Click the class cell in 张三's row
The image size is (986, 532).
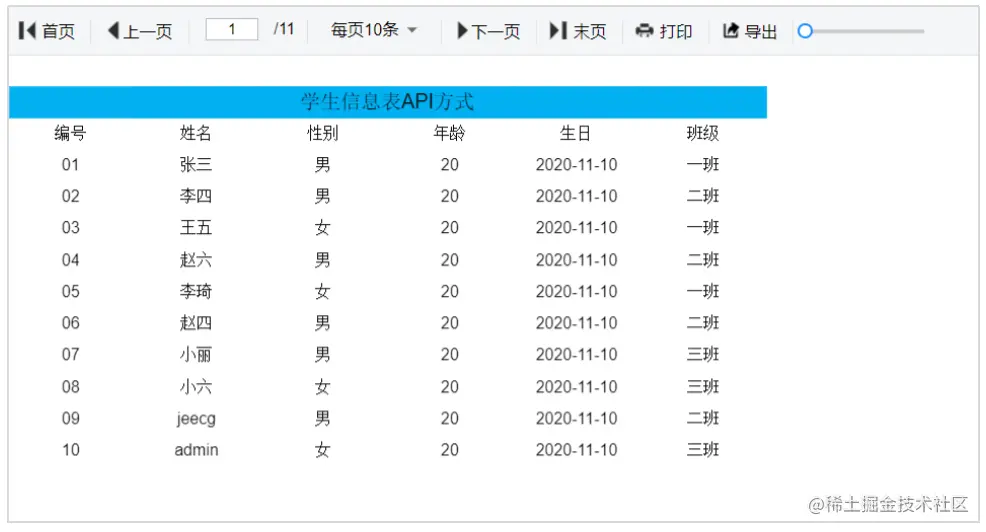click(702, 164)
